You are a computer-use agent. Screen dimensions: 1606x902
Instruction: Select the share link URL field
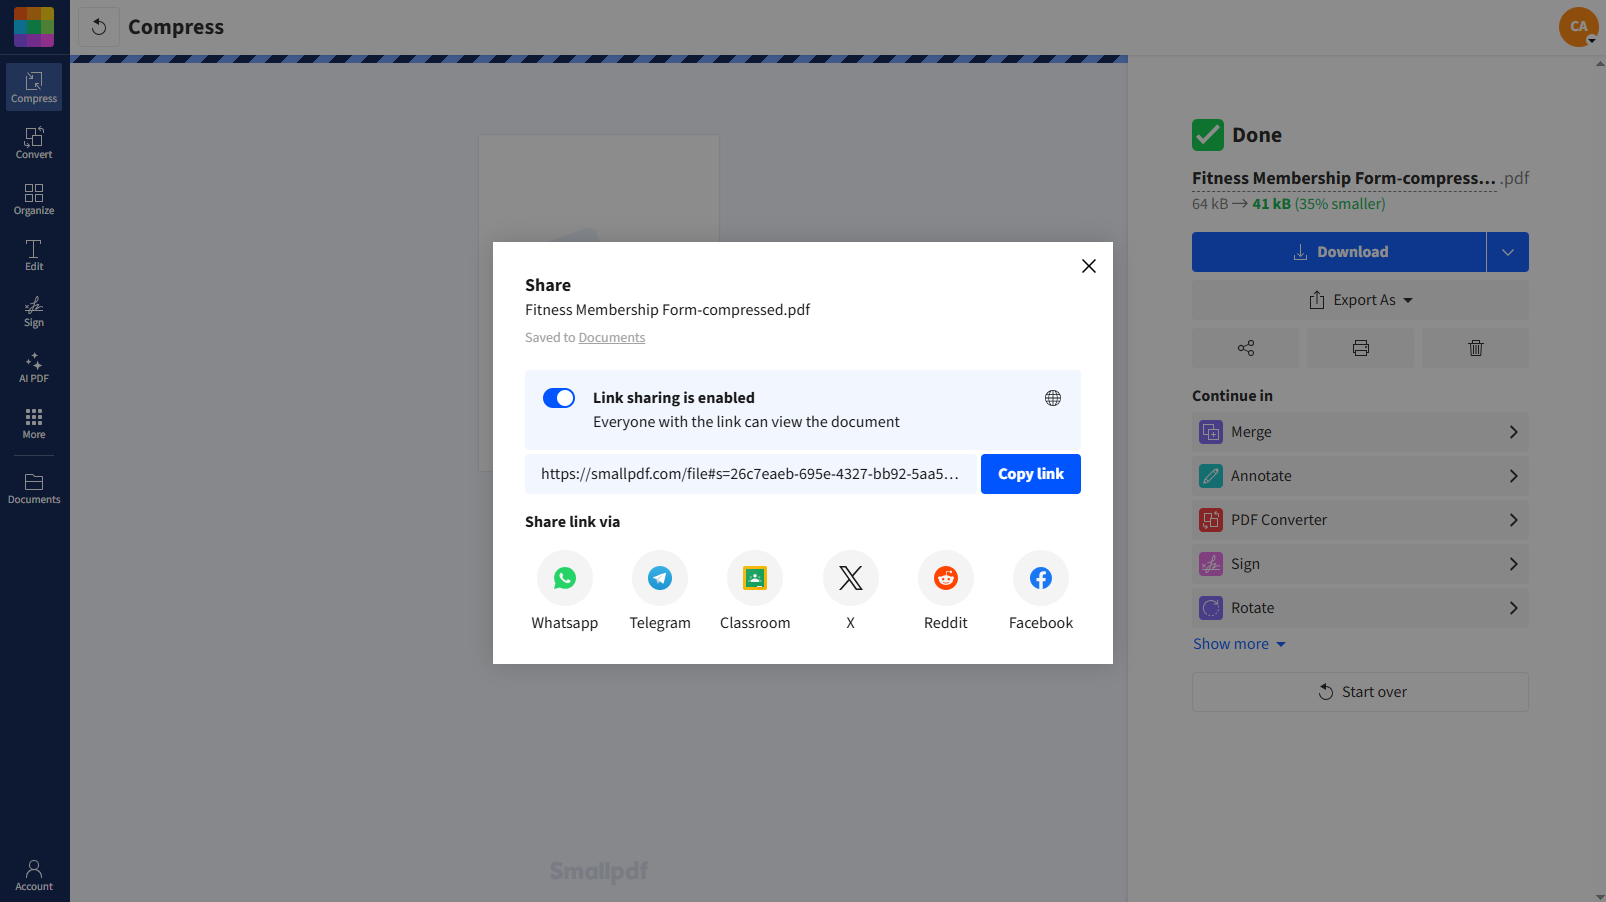click(x=750, y=473)
